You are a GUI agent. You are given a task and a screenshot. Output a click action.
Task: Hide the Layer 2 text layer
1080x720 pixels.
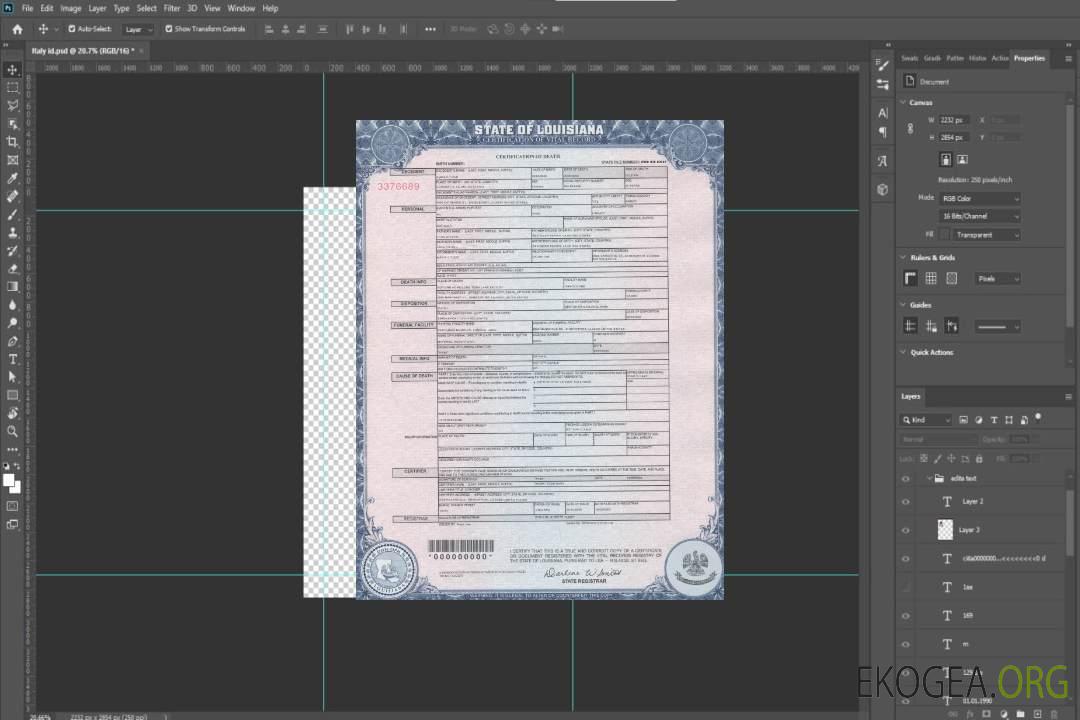[x=906, y=502]
